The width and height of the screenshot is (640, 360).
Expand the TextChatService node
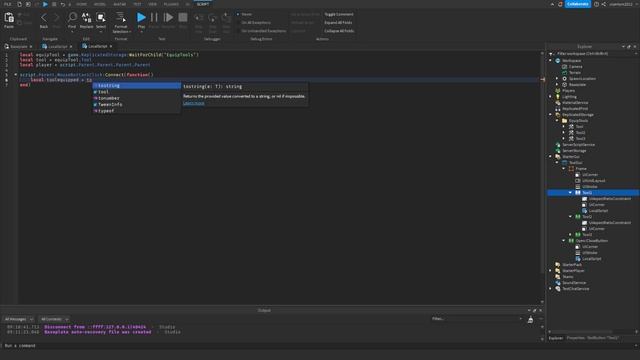[x=551, y=289]
